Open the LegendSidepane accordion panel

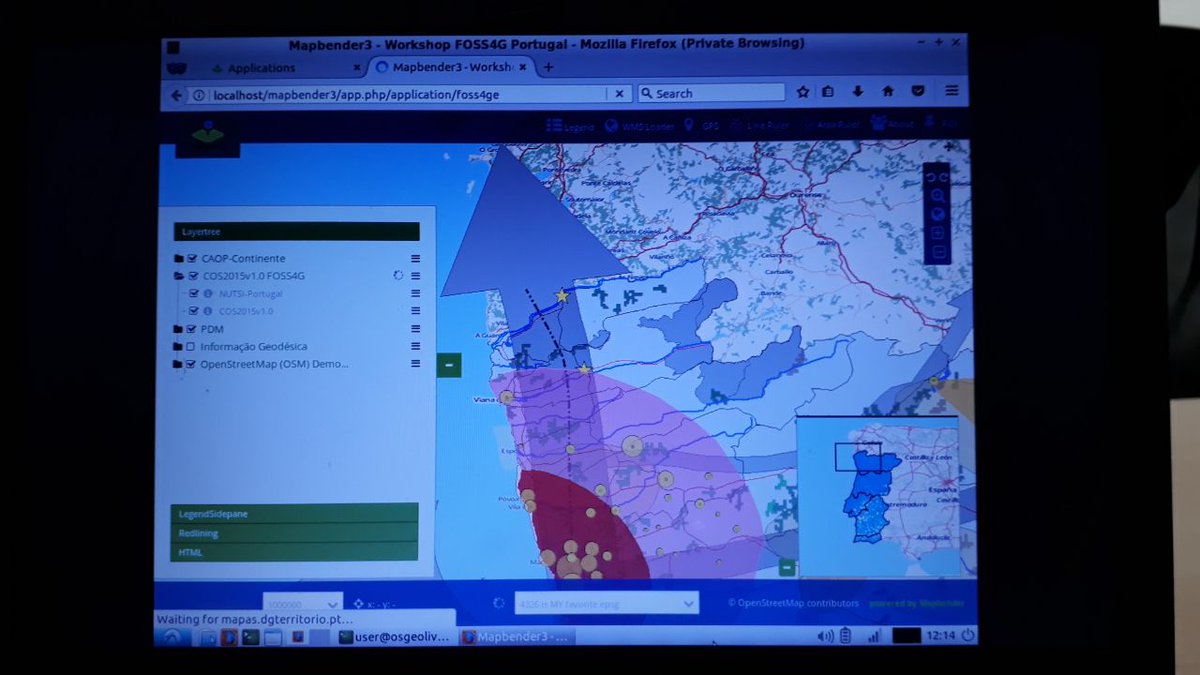click(294, 513)
